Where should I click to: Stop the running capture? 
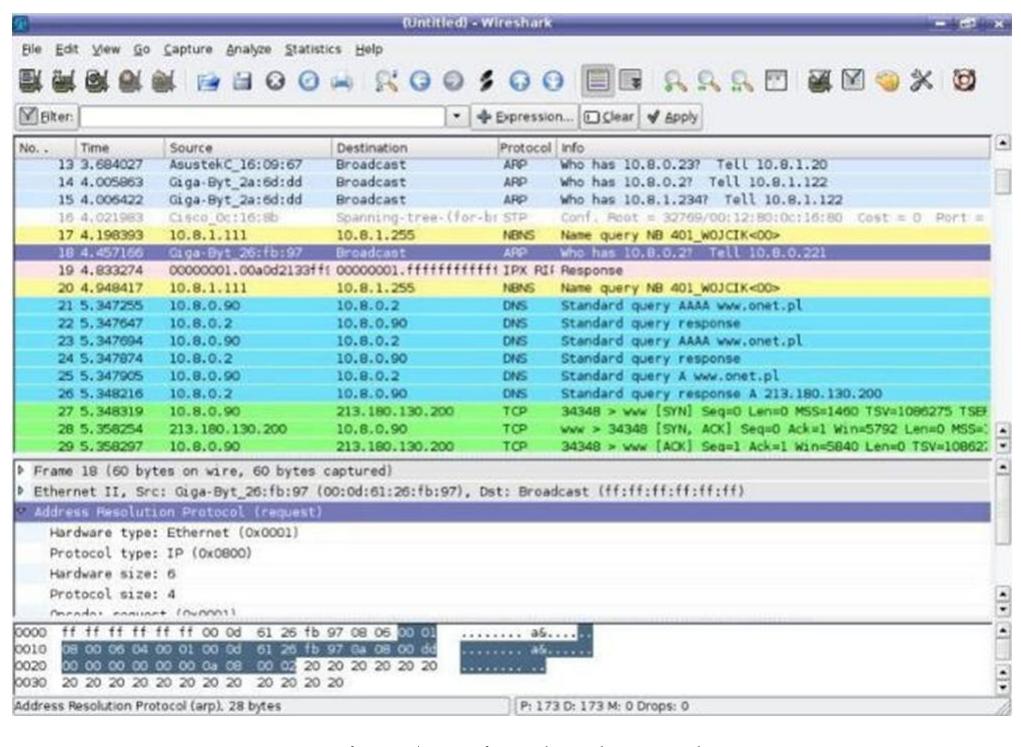[130, 81]
